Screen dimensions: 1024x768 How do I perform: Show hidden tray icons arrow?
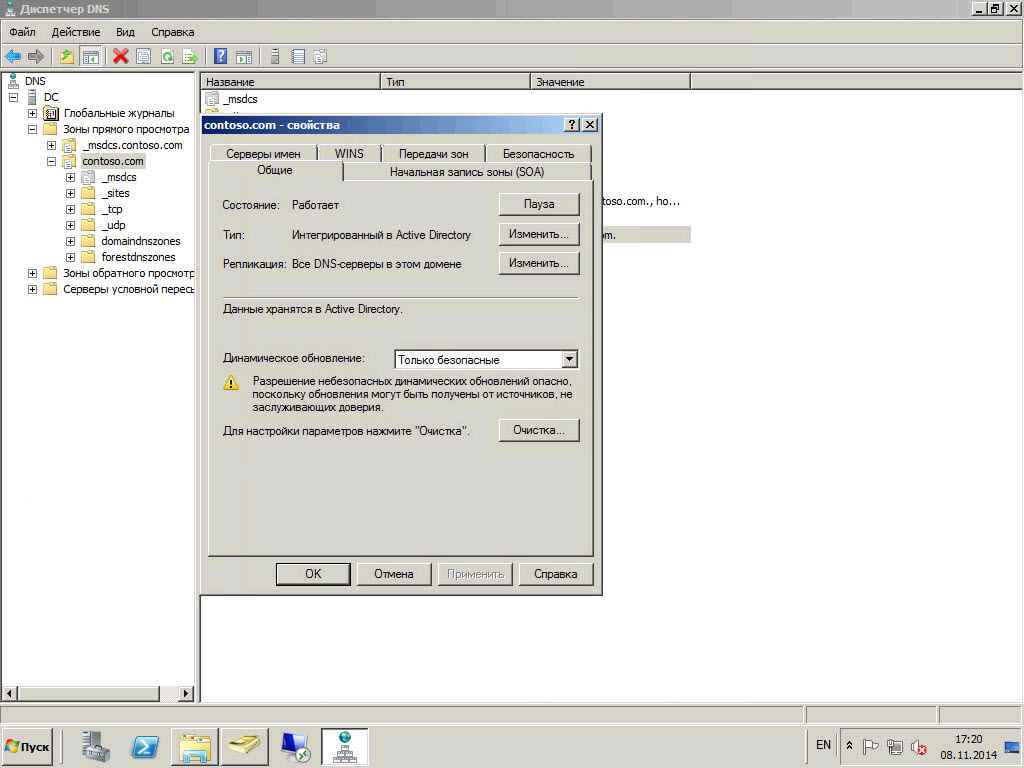(x=849, y=746)
